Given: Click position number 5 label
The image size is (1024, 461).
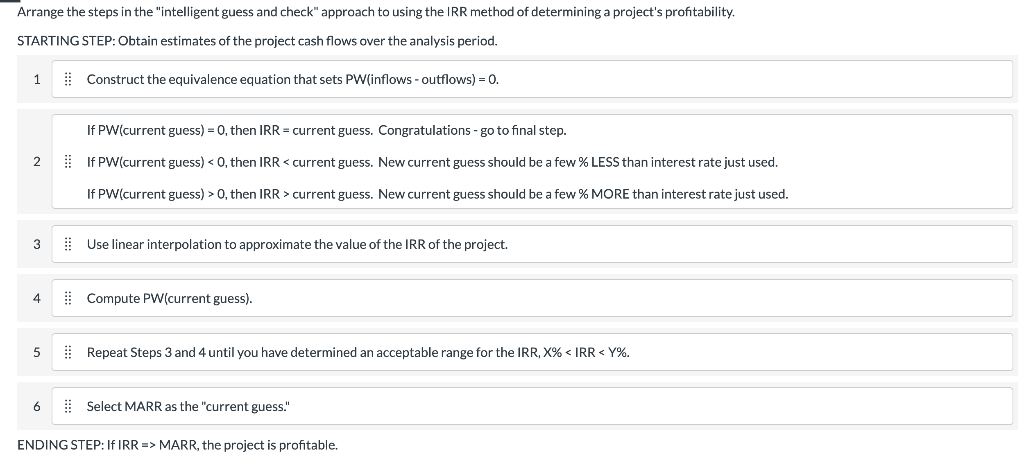Looking at the screenshot, I should tap(37, 353).
